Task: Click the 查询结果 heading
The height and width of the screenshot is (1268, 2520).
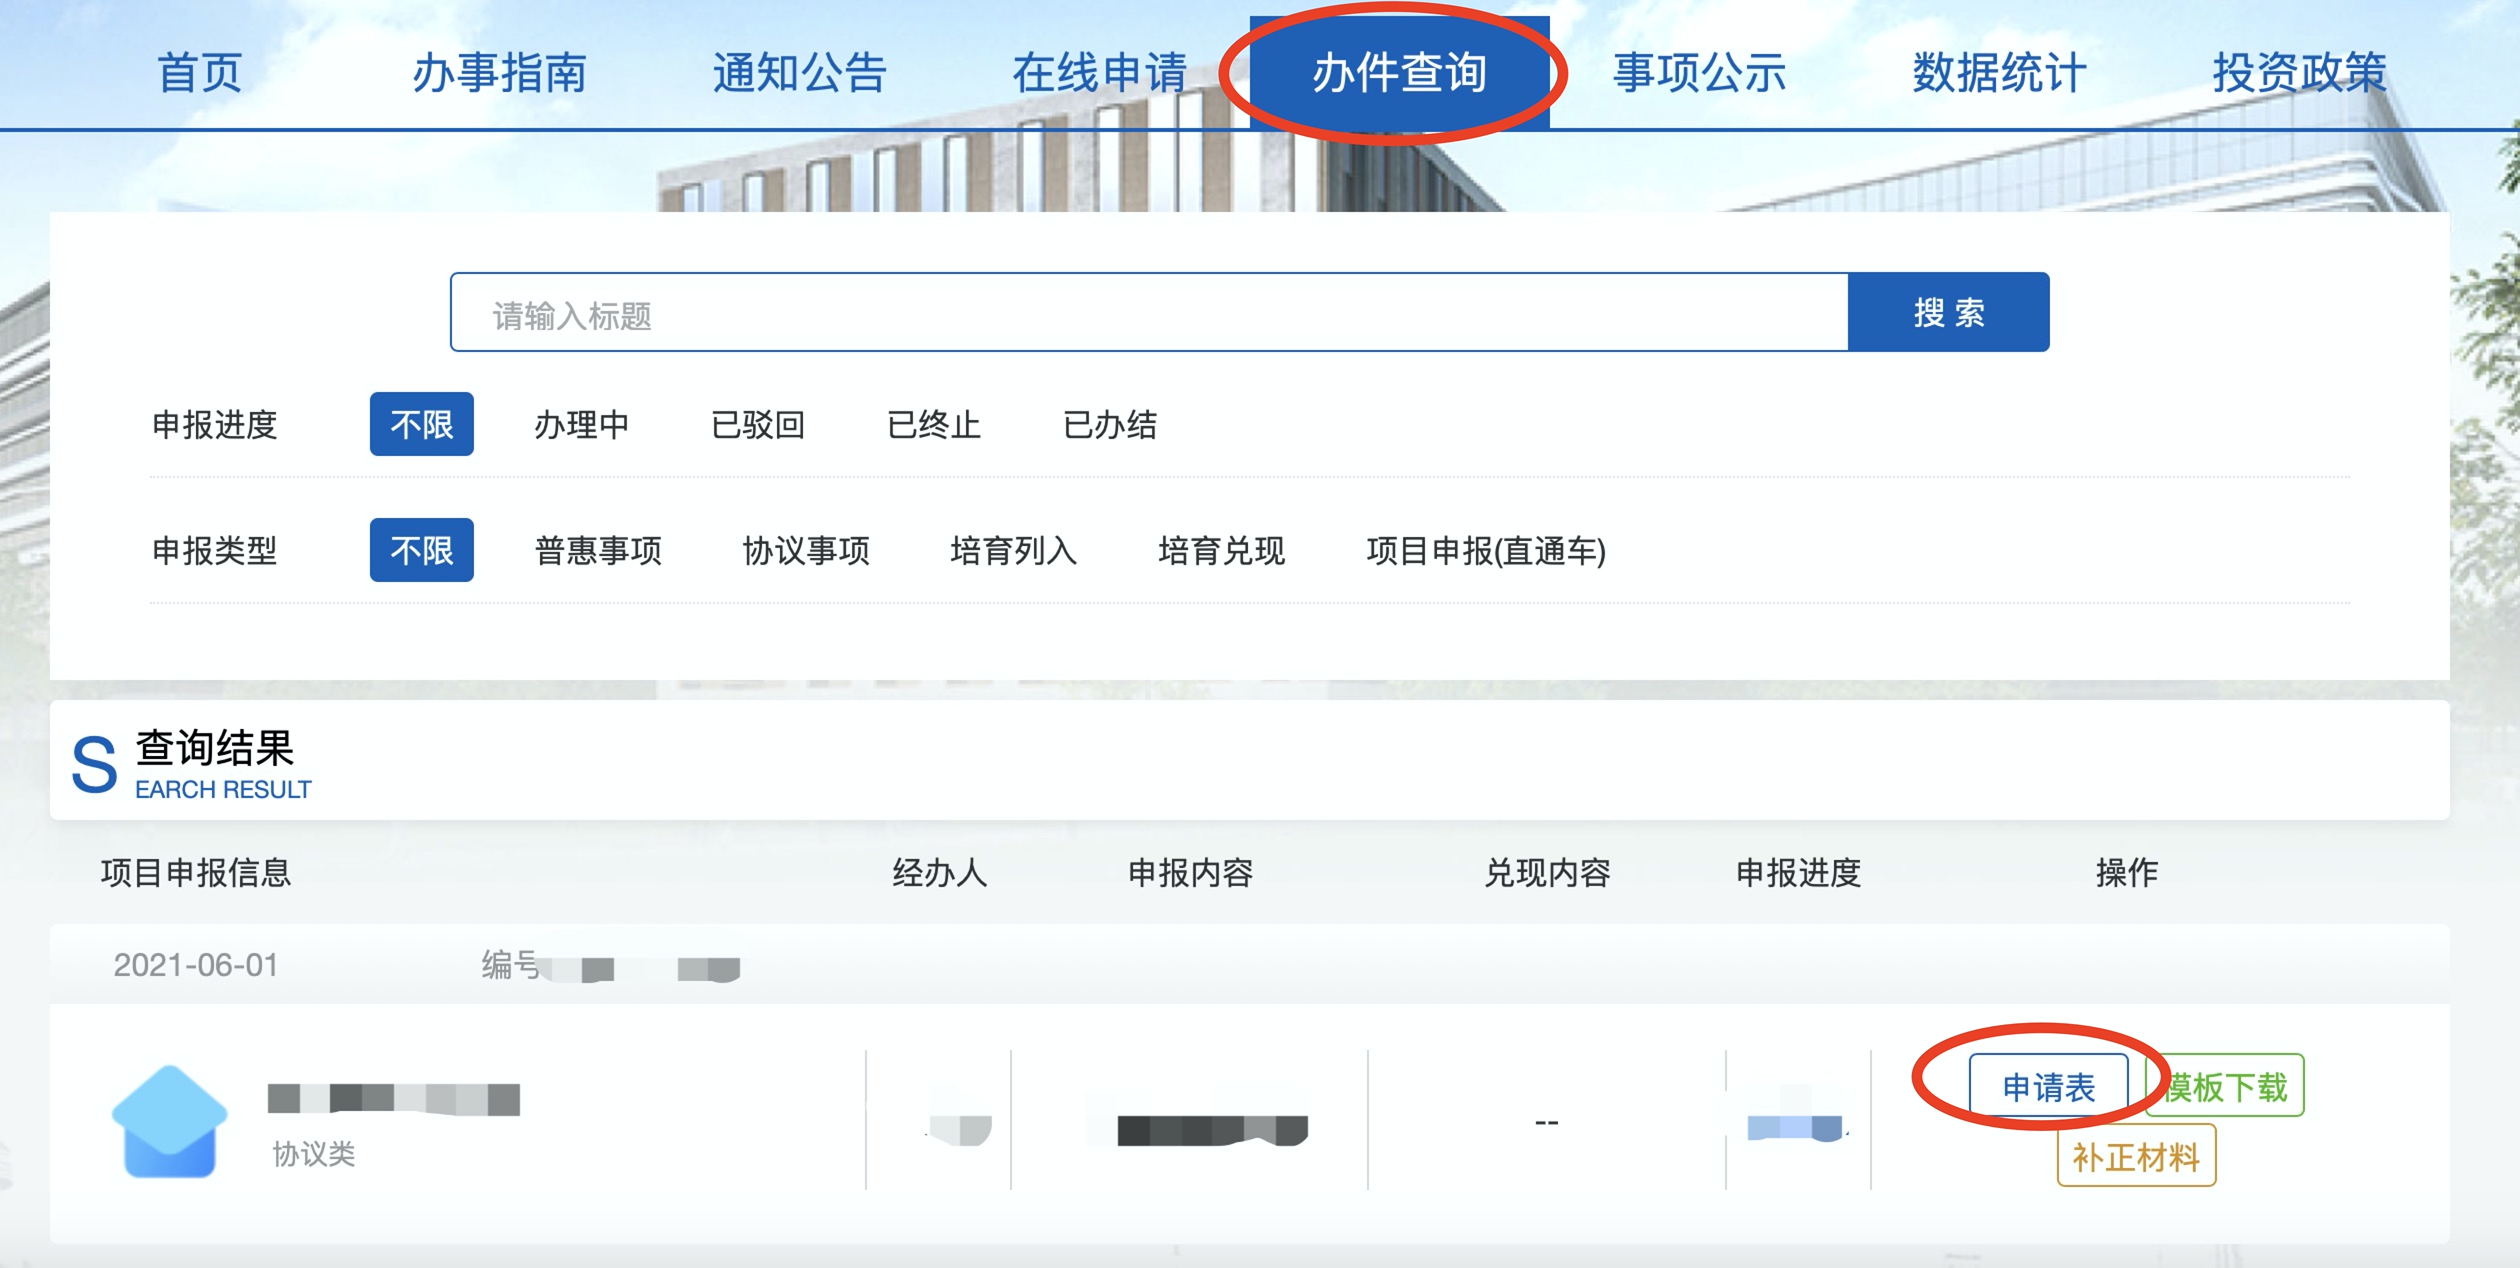Action: point(215,748)
